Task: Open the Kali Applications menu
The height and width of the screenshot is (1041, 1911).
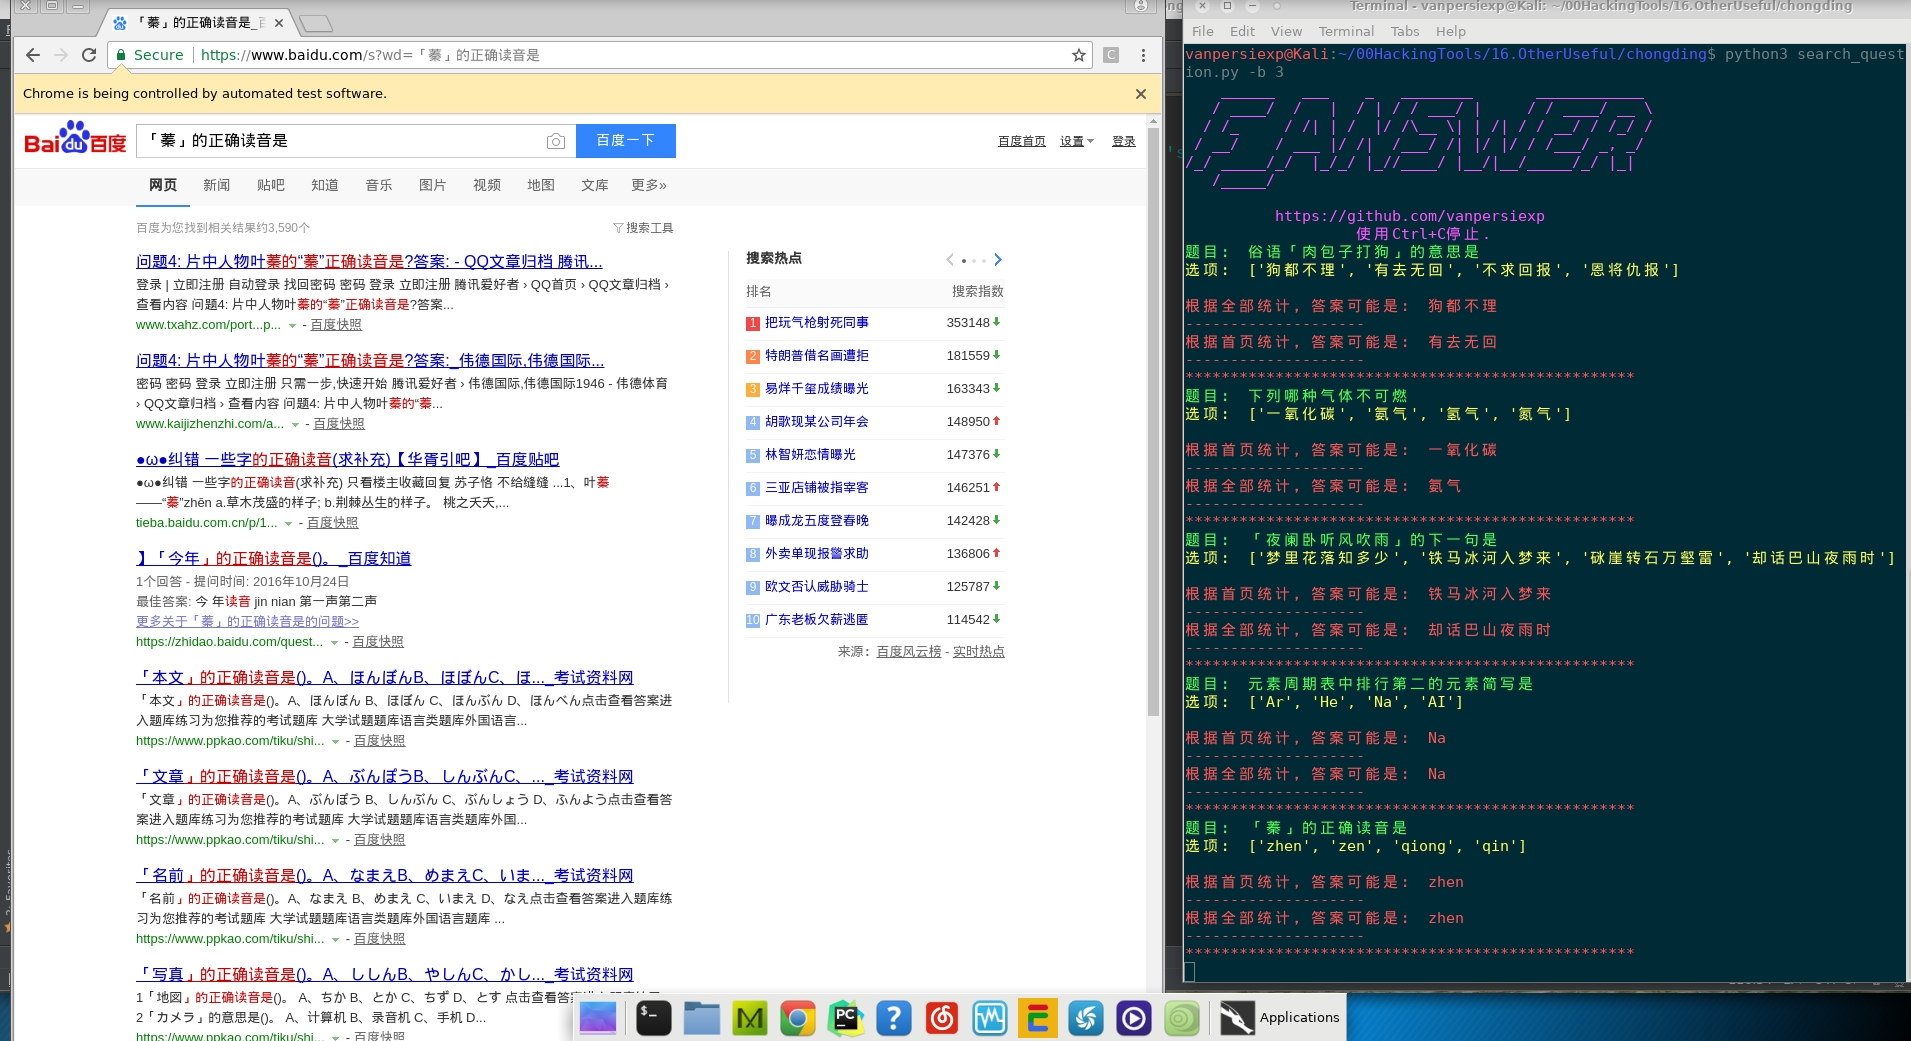Action: click(1280, 1018)
